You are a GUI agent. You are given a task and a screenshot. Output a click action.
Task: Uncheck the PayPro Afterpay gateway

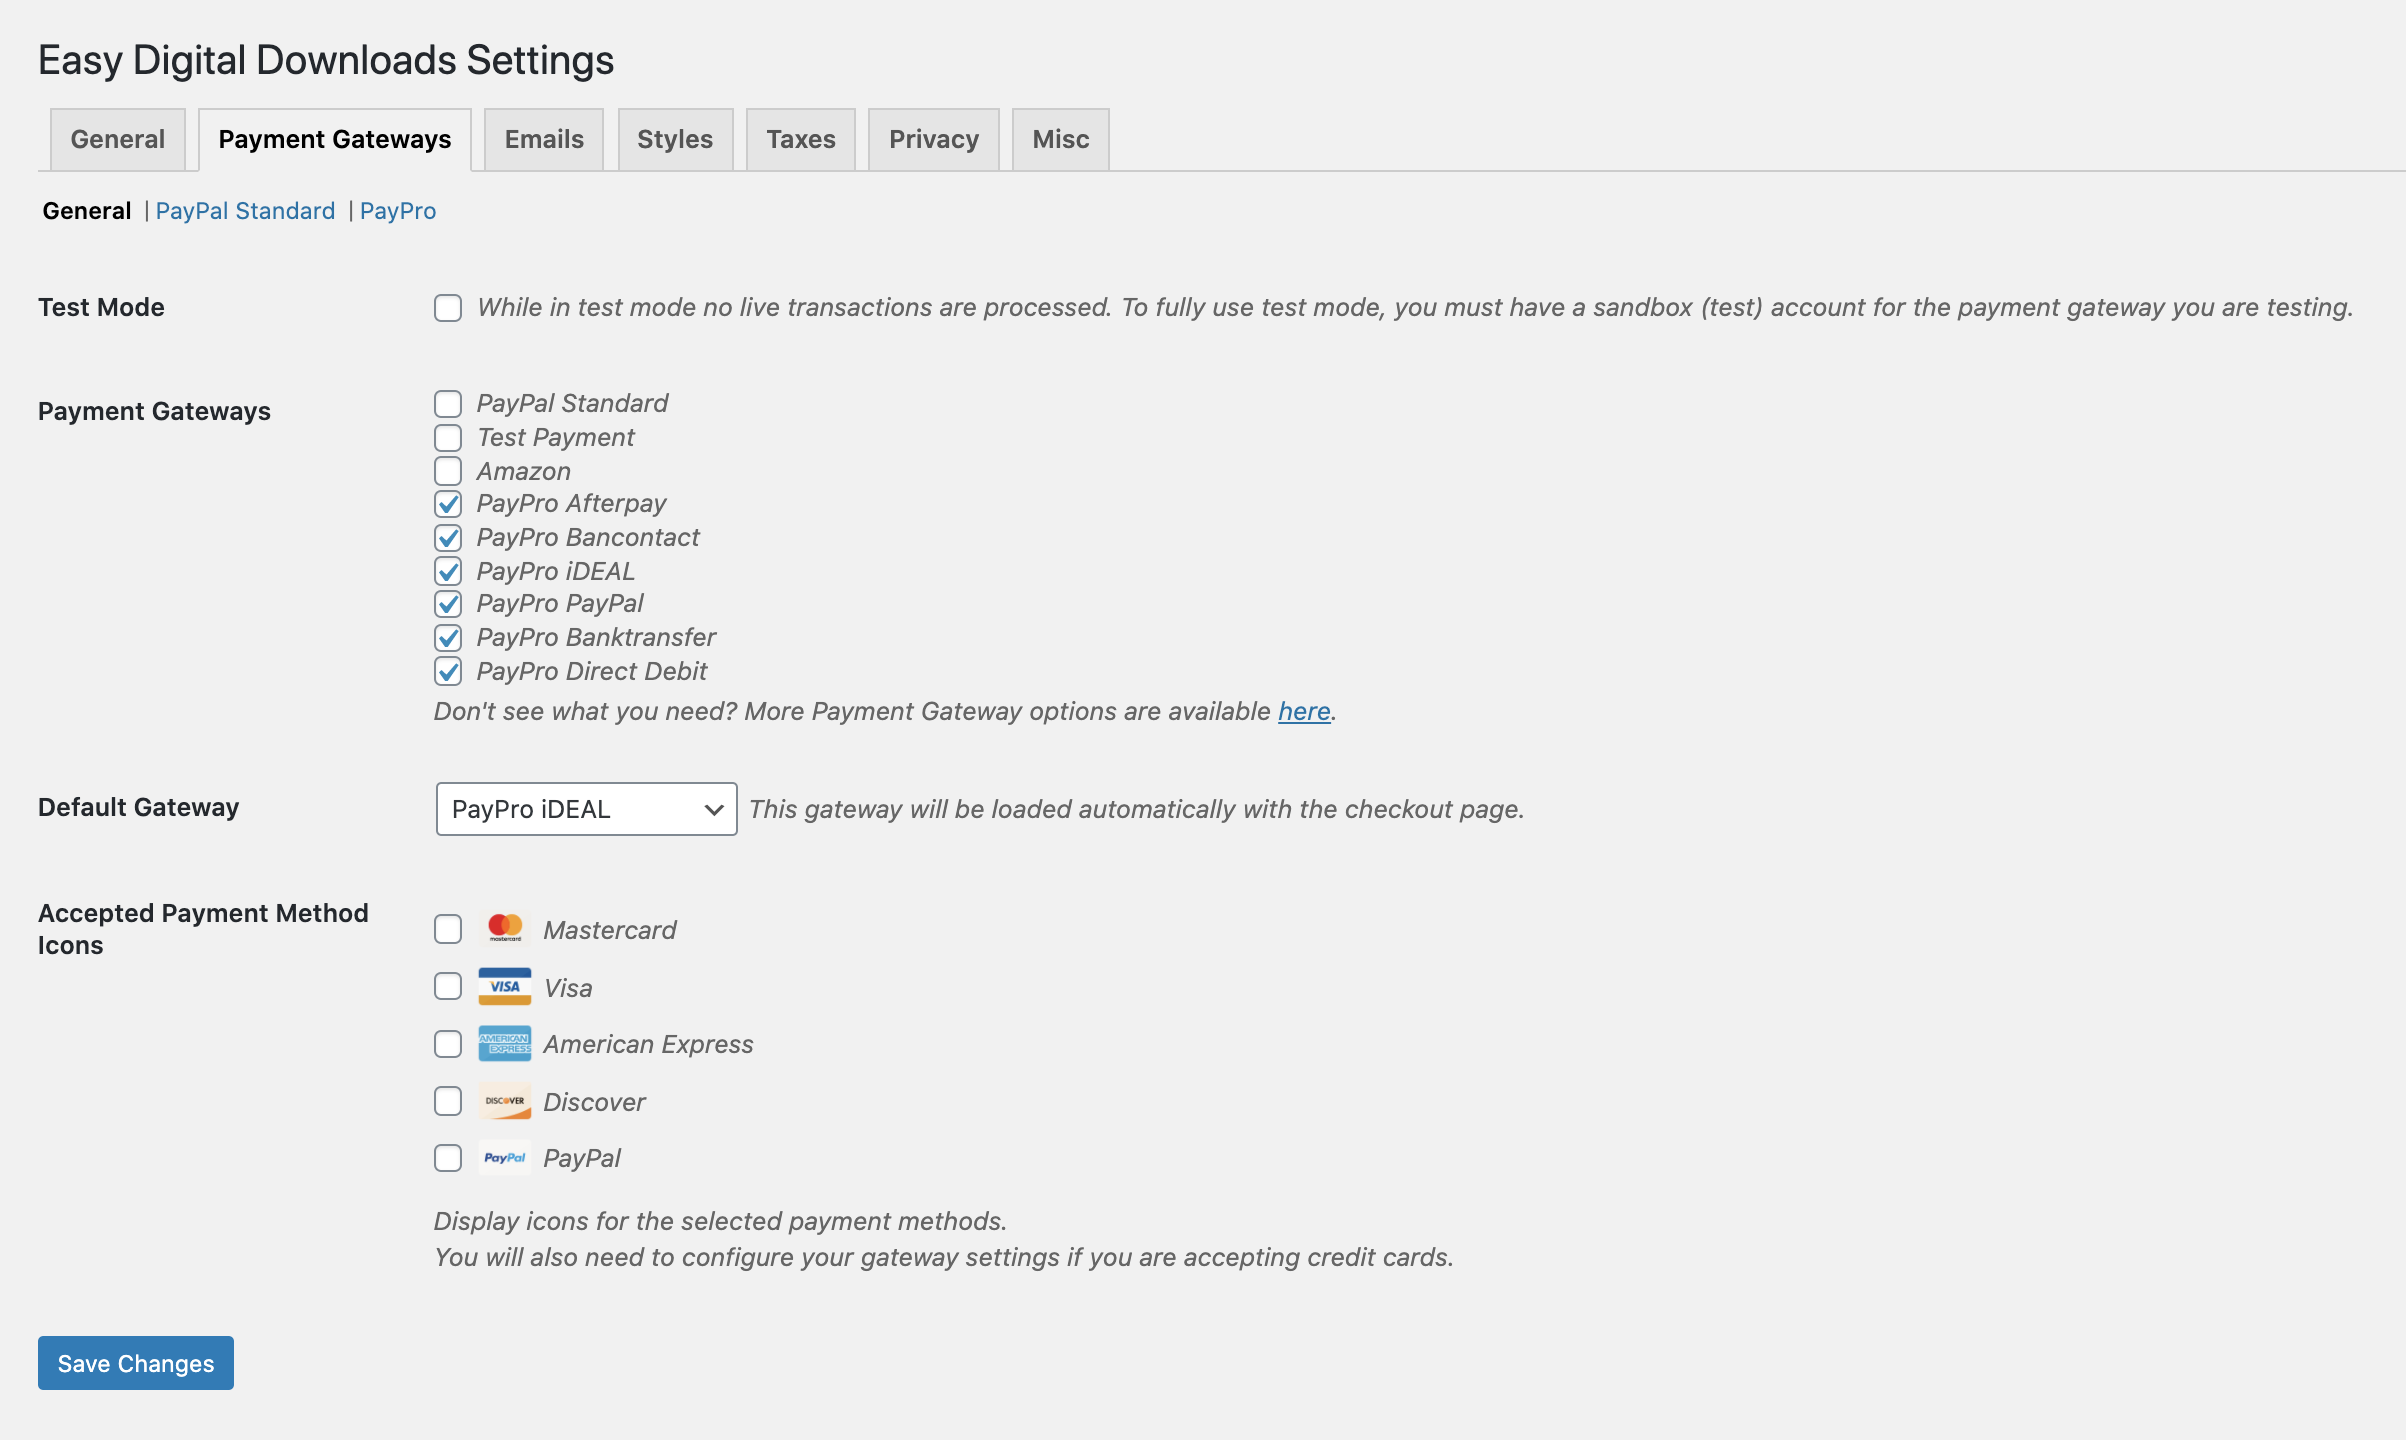(448, 504)
